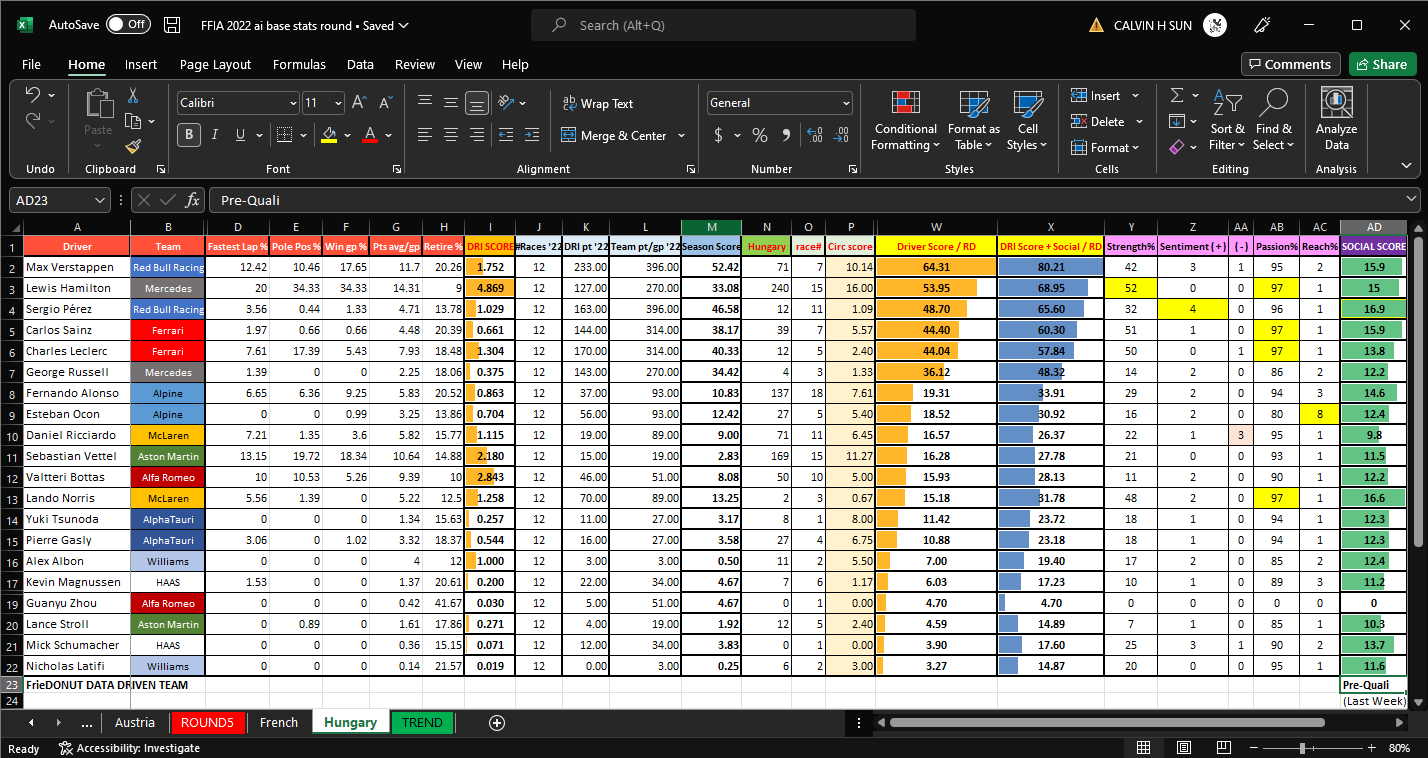This screenshot has height=758, width=1428.
Task: Switch to the Formulas ribbon tab
Action: pos(299,64)
